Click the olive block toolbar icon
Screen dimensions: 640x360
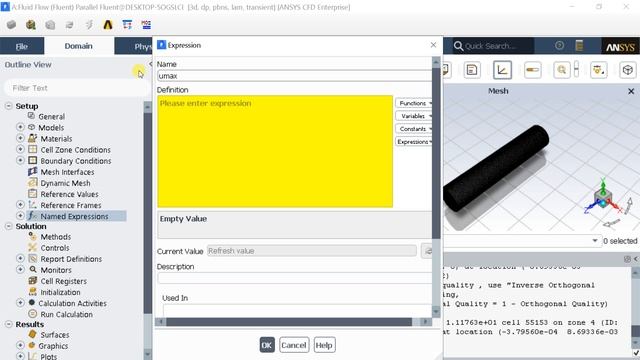[31, 25]
